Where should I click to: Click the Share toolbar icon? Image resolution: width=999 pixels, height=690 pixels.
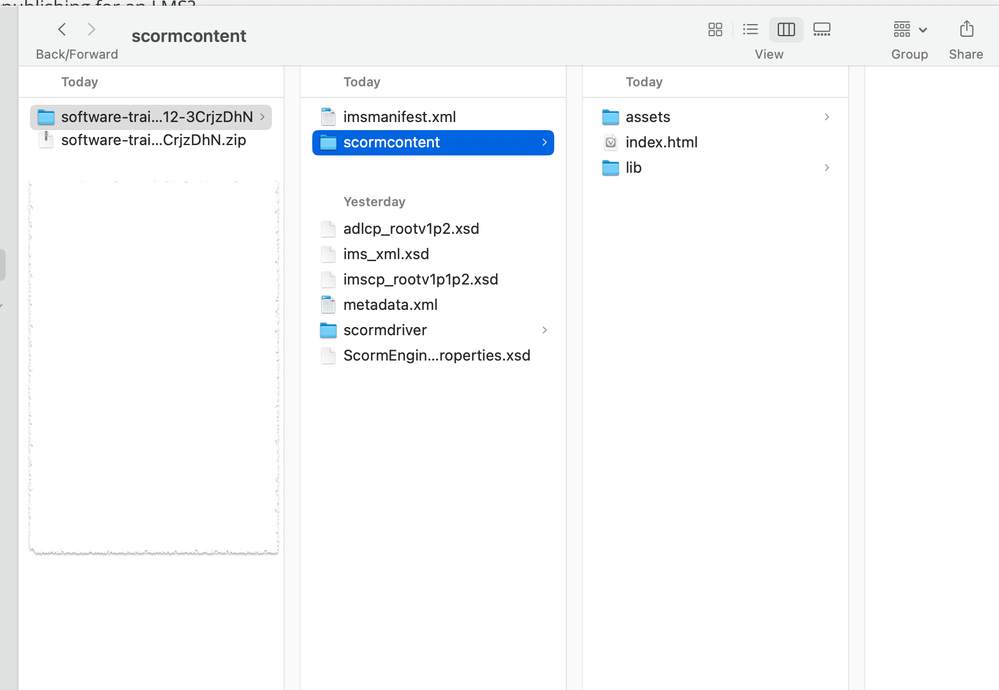[x=966, y=30]
